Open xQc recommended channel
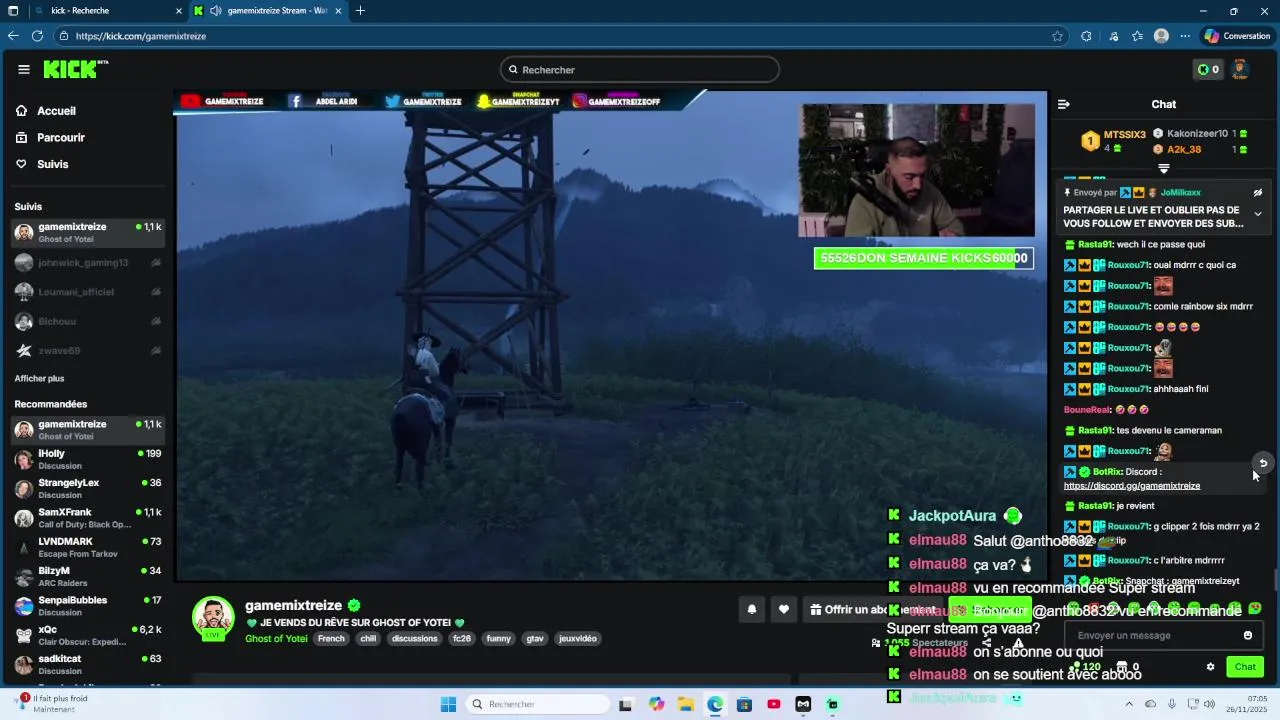This screenshot has width=1280, height=720. 88,636
